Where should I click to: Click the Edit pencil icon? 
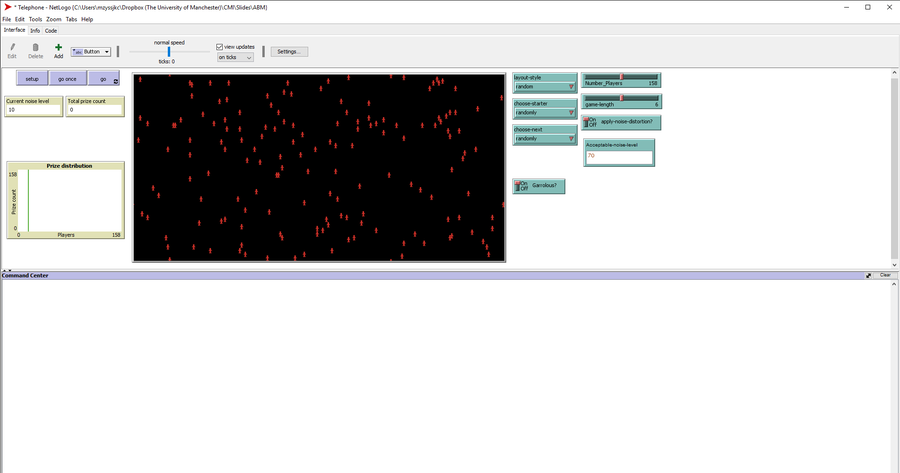(12, 48)
